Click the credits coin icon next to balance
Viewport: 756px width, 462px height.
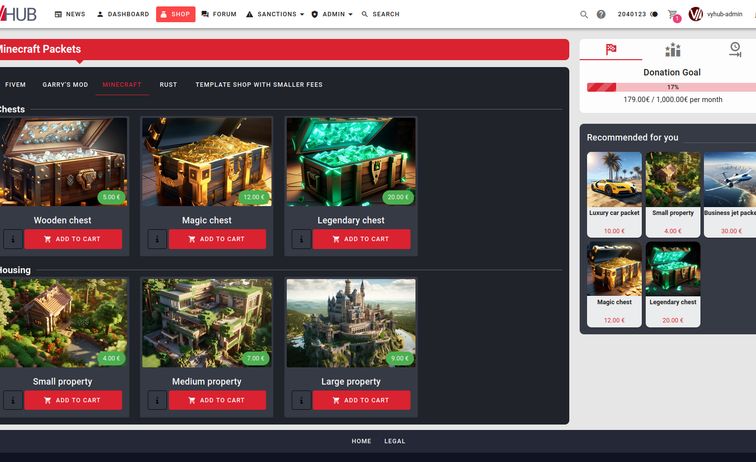[654, 14]
